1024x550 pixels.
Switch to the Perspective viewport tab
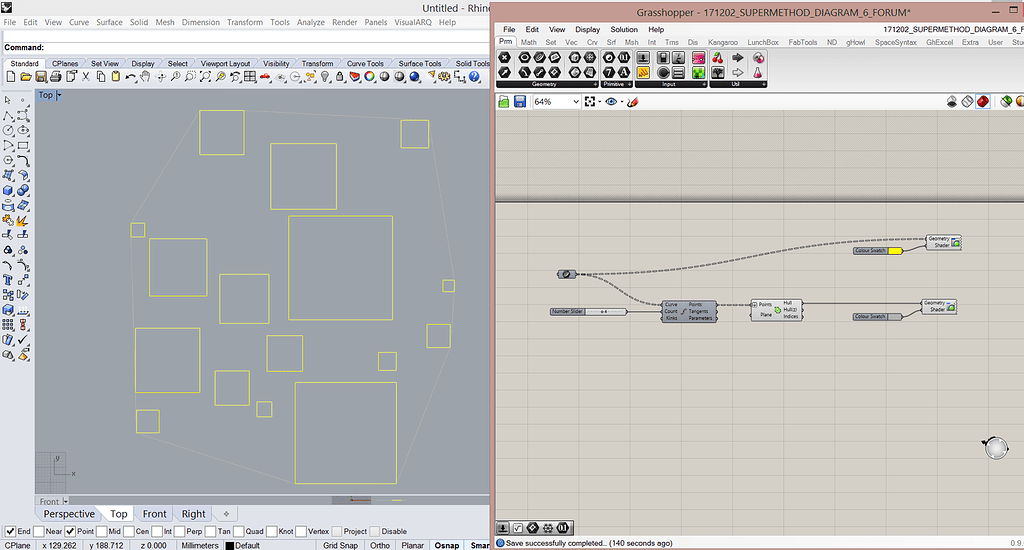tap(69, 514)
